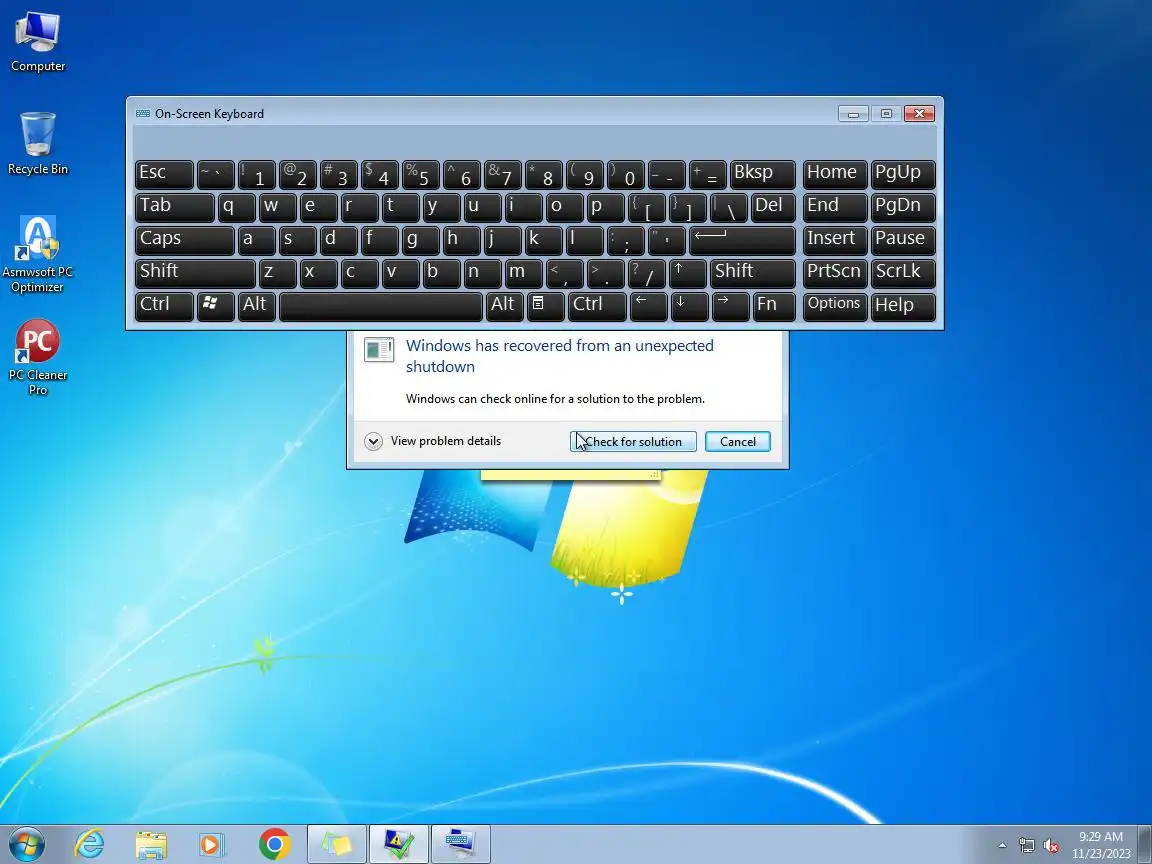This screenshot has width=1152, height=864.
Task: Open the network status tray icon
Action: click(x=1026, y=846)
